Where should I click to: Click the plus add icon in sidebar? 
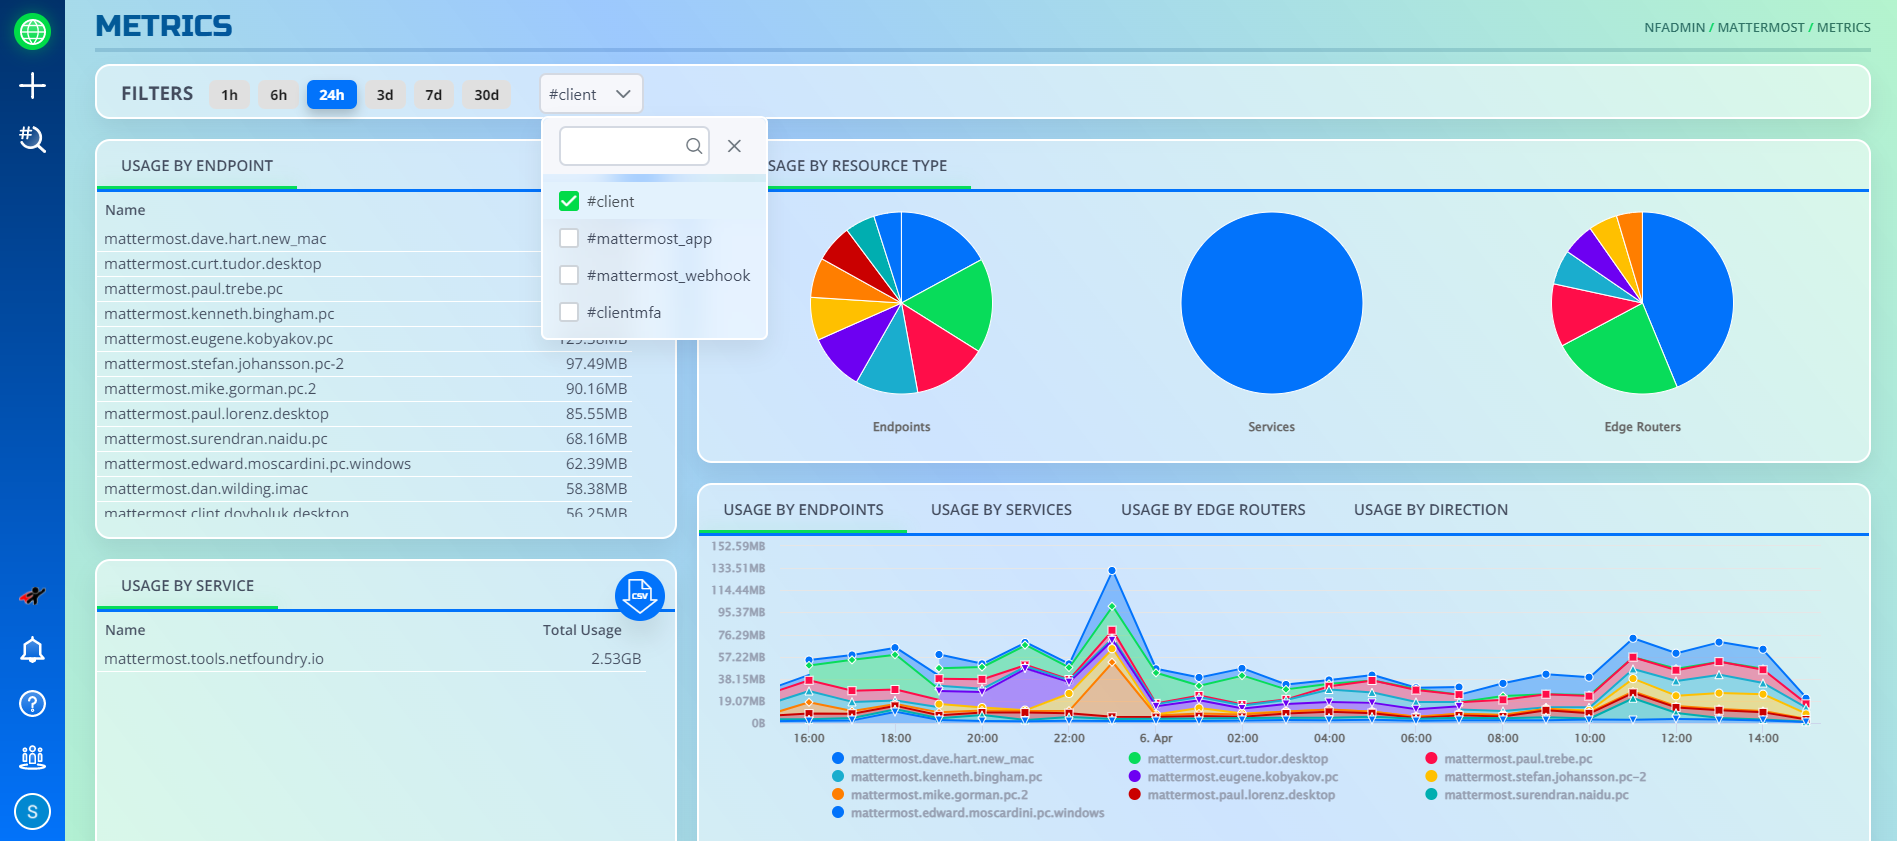32,86
